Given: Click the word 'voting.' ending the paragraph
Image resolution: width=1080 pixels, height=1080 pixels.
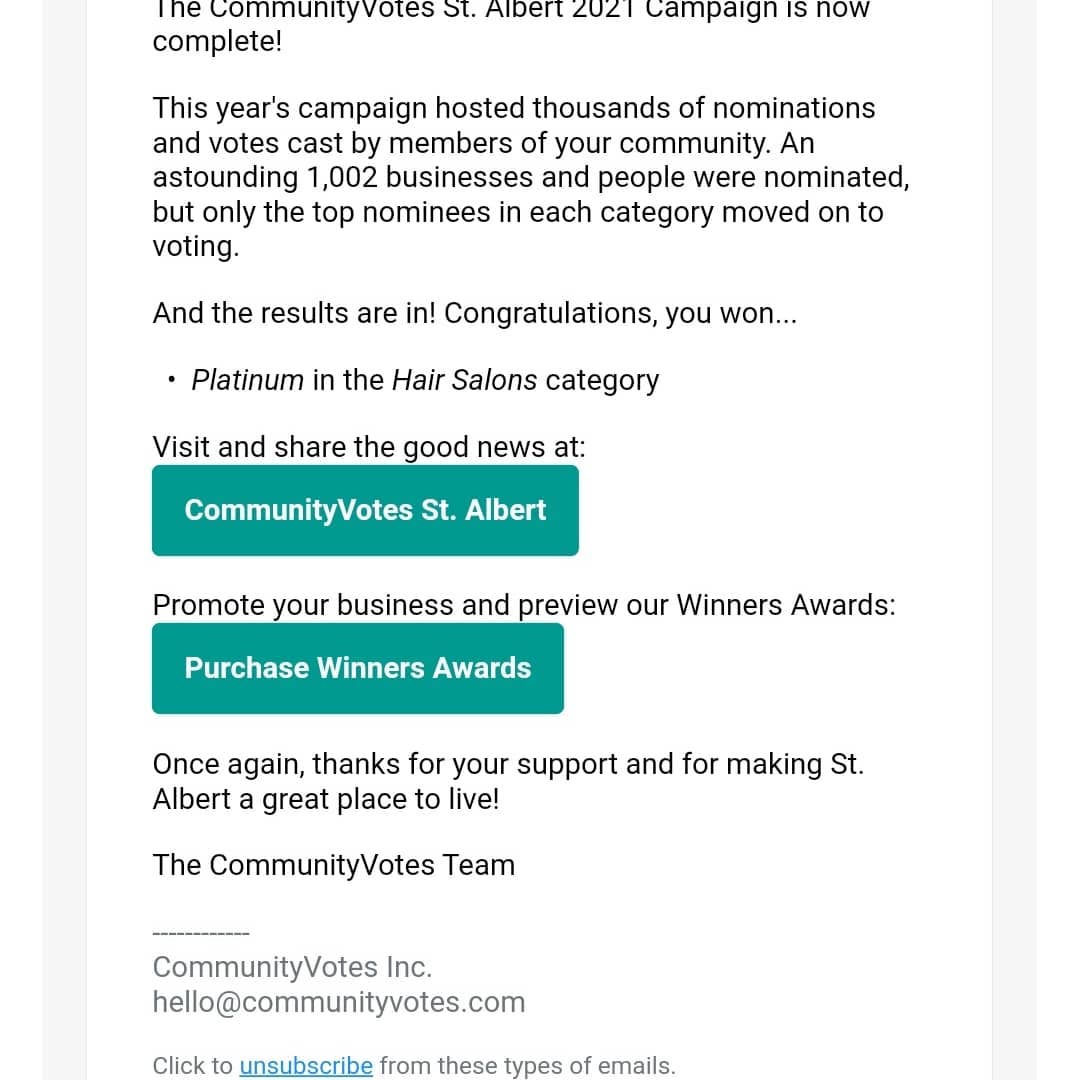Looking at the screenshot, I should click(x=196, y=246).
